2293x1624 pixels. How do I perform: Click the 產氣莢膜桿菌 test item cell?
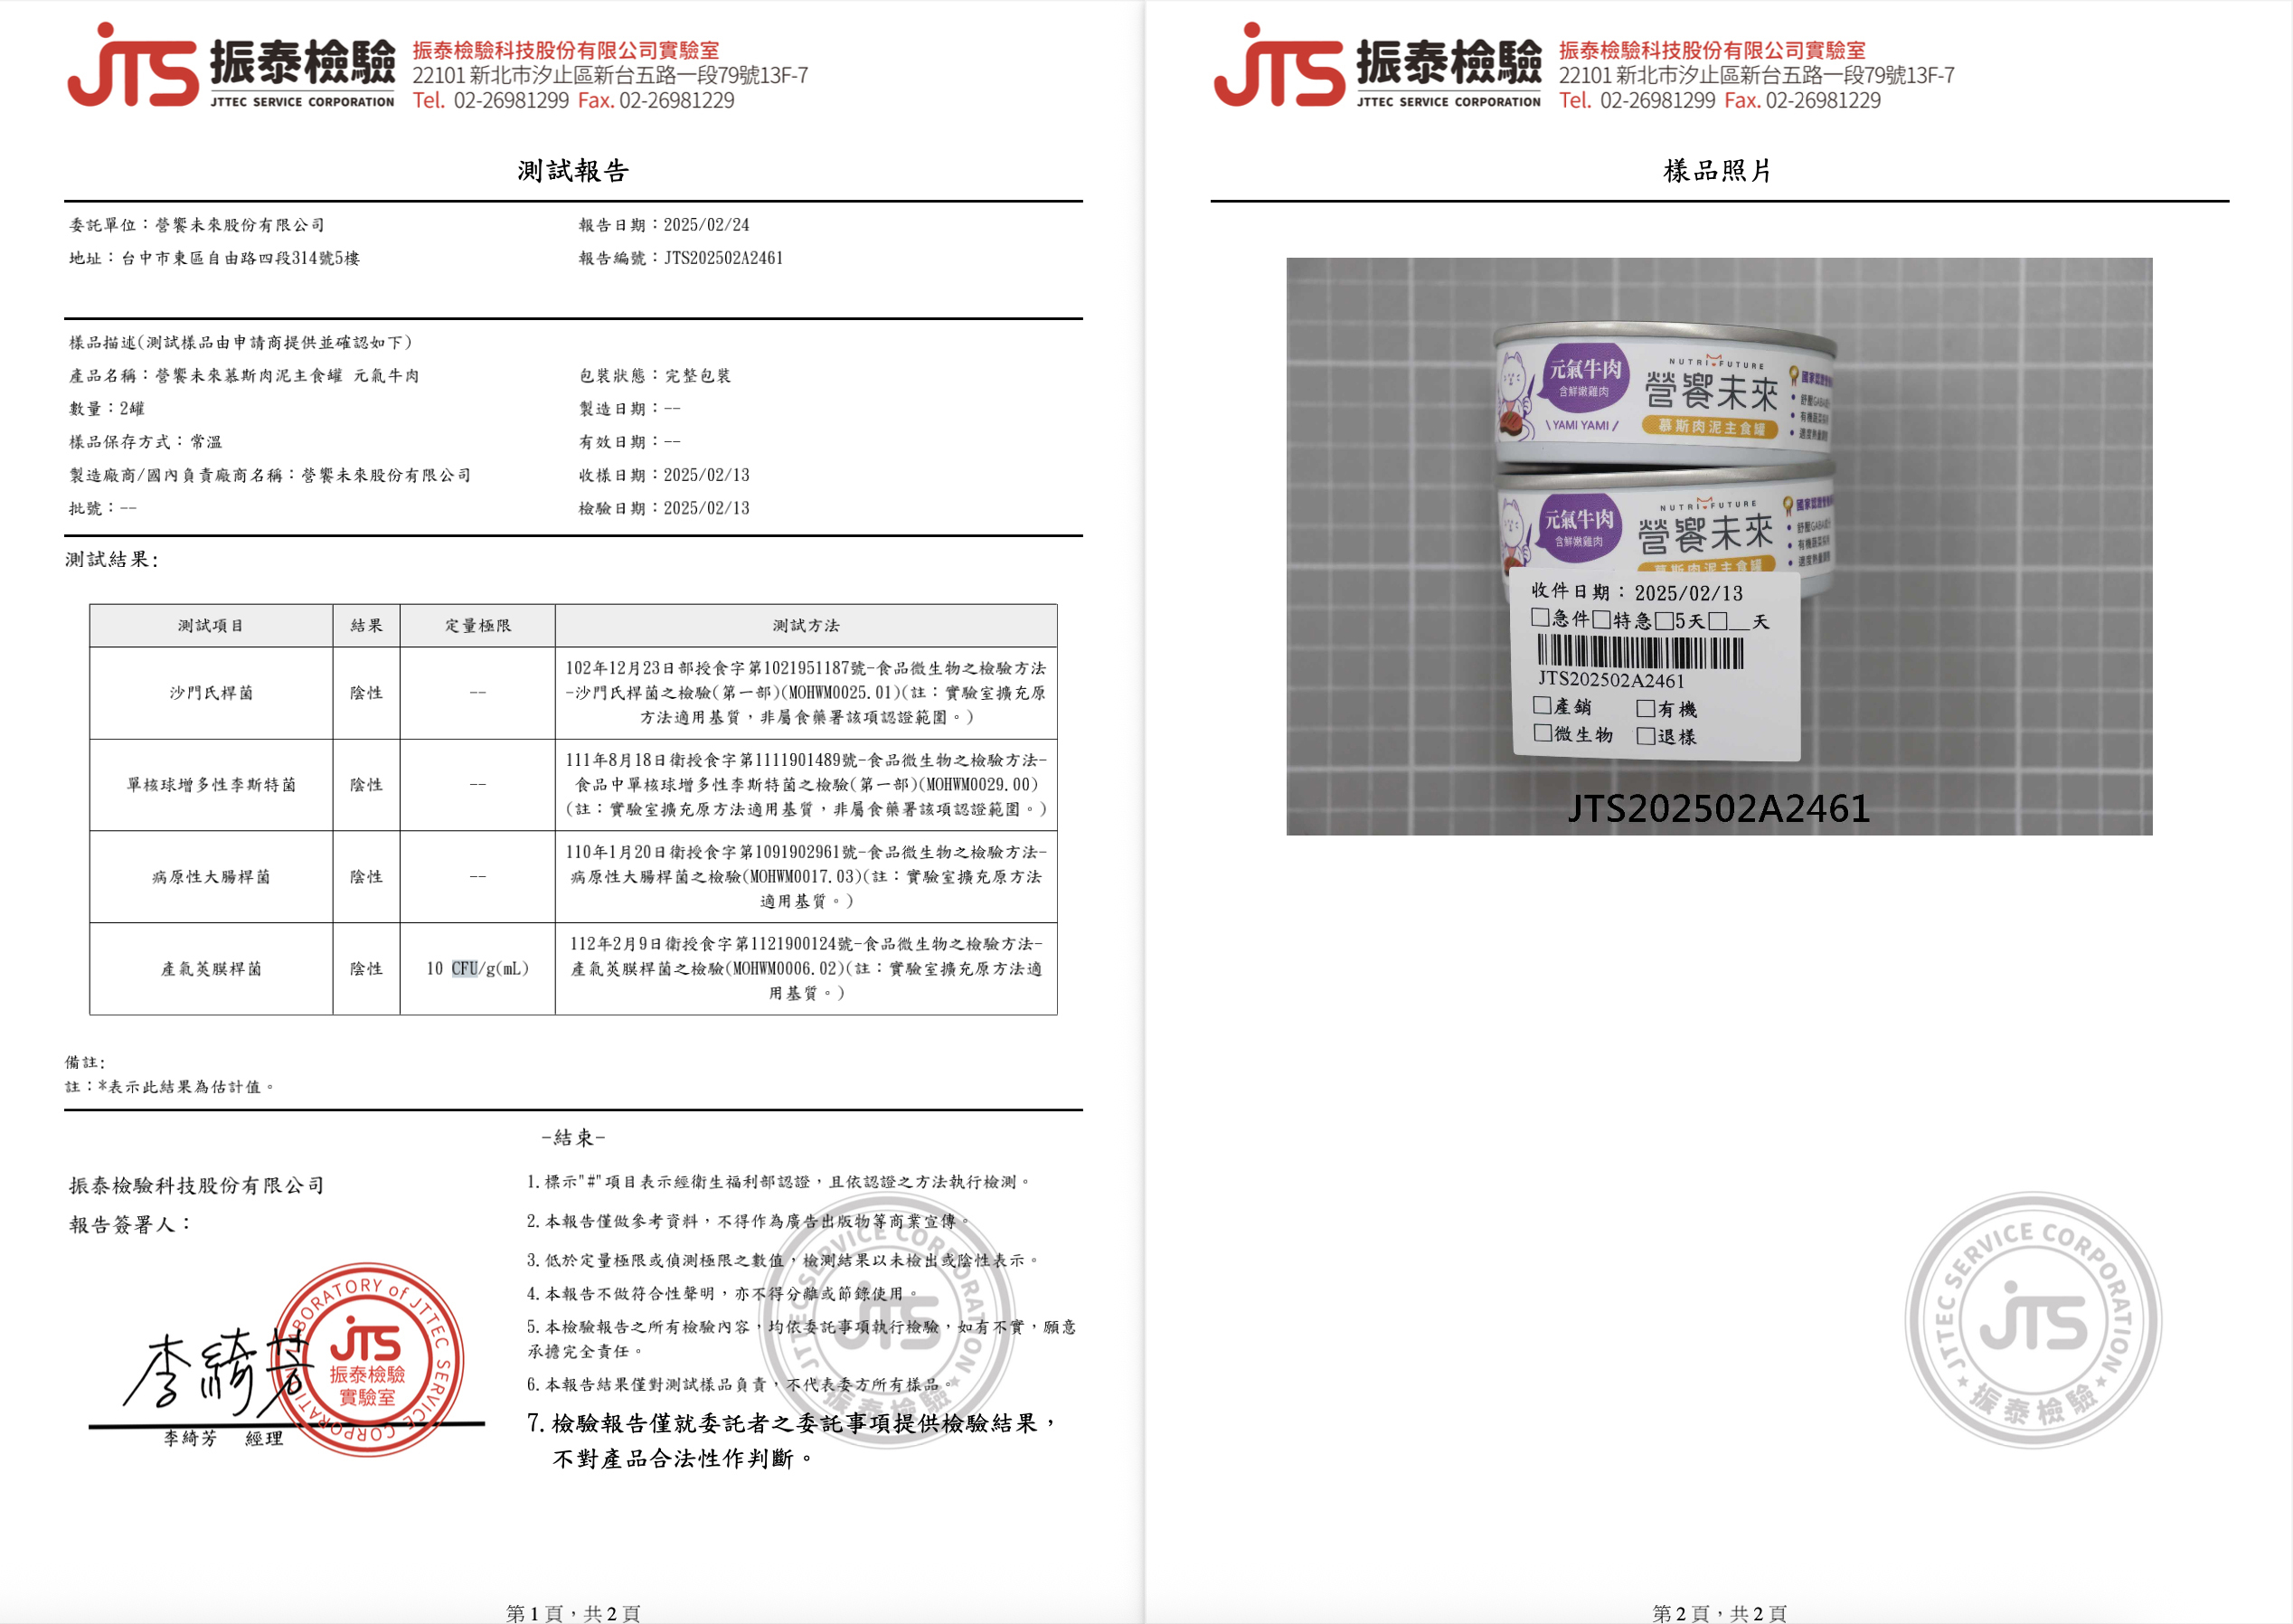click(x=211, y=969)
